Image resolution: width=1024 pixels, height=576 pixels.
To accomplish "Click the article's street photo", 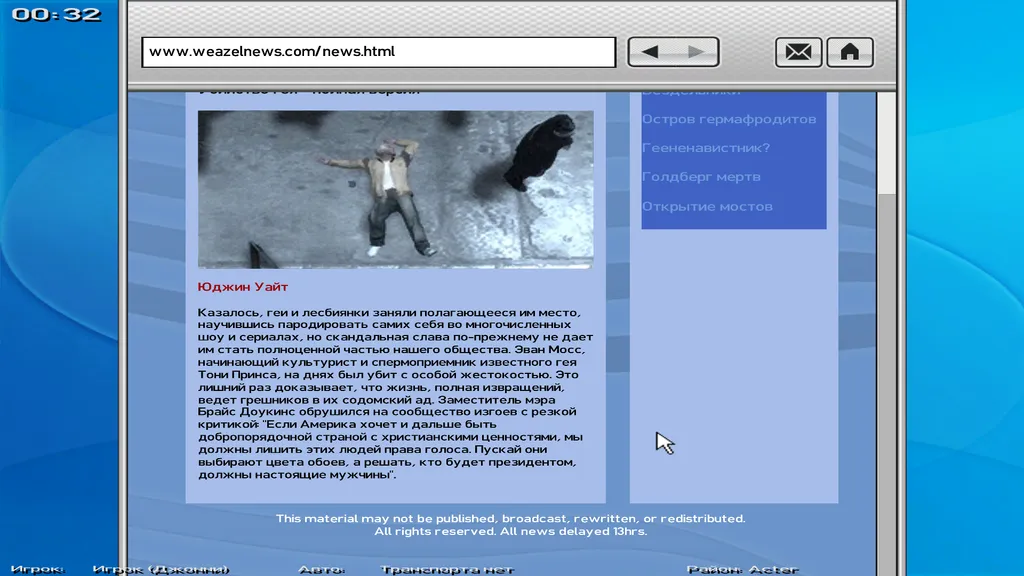I will [x=395, y=189].
